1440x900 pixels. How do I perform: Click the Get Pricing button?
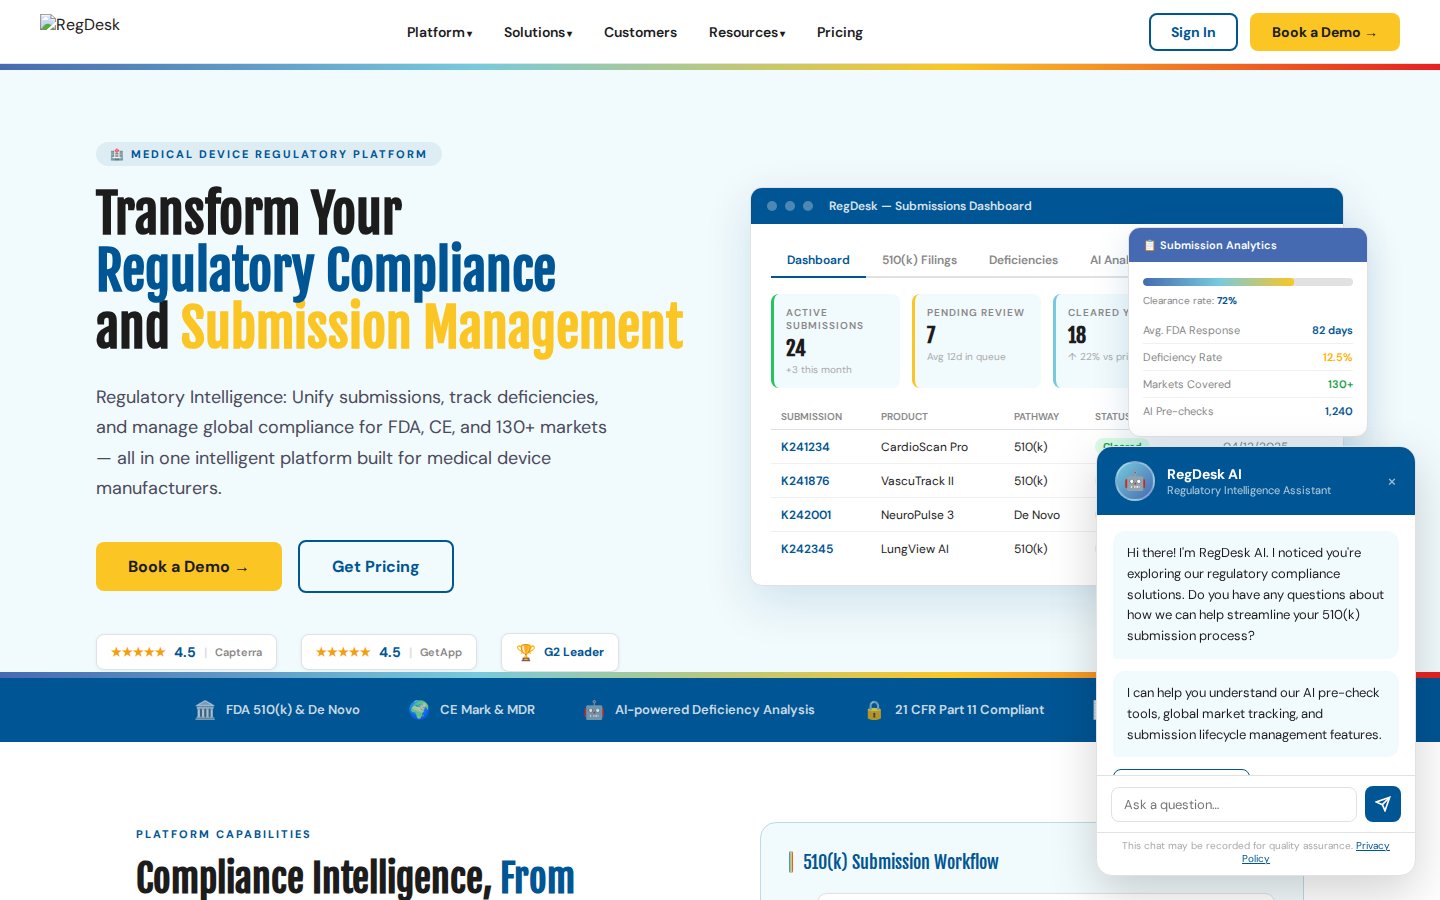click(x=376, y=566)
